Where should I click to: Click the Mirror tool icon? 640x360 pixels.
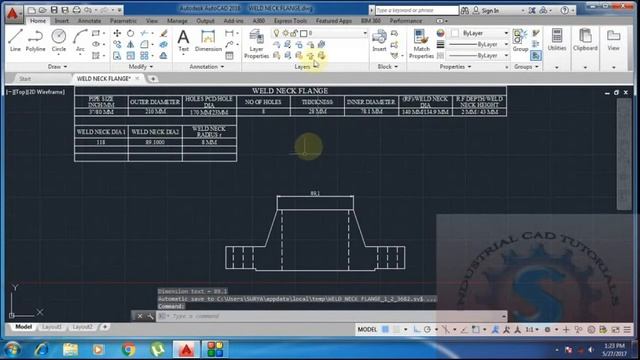131,44
